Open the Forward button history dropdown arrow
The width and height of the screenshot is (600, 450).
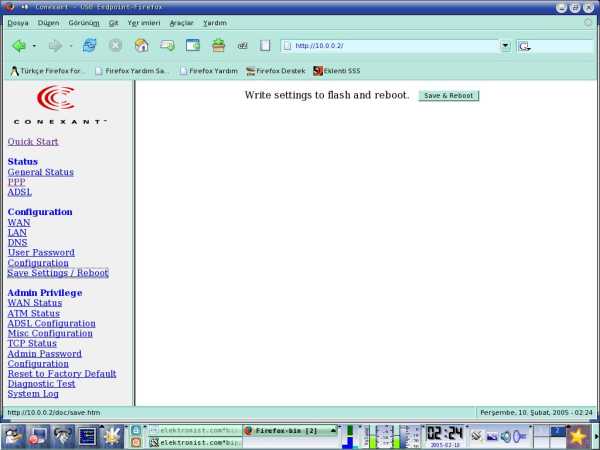click(70, 46)
